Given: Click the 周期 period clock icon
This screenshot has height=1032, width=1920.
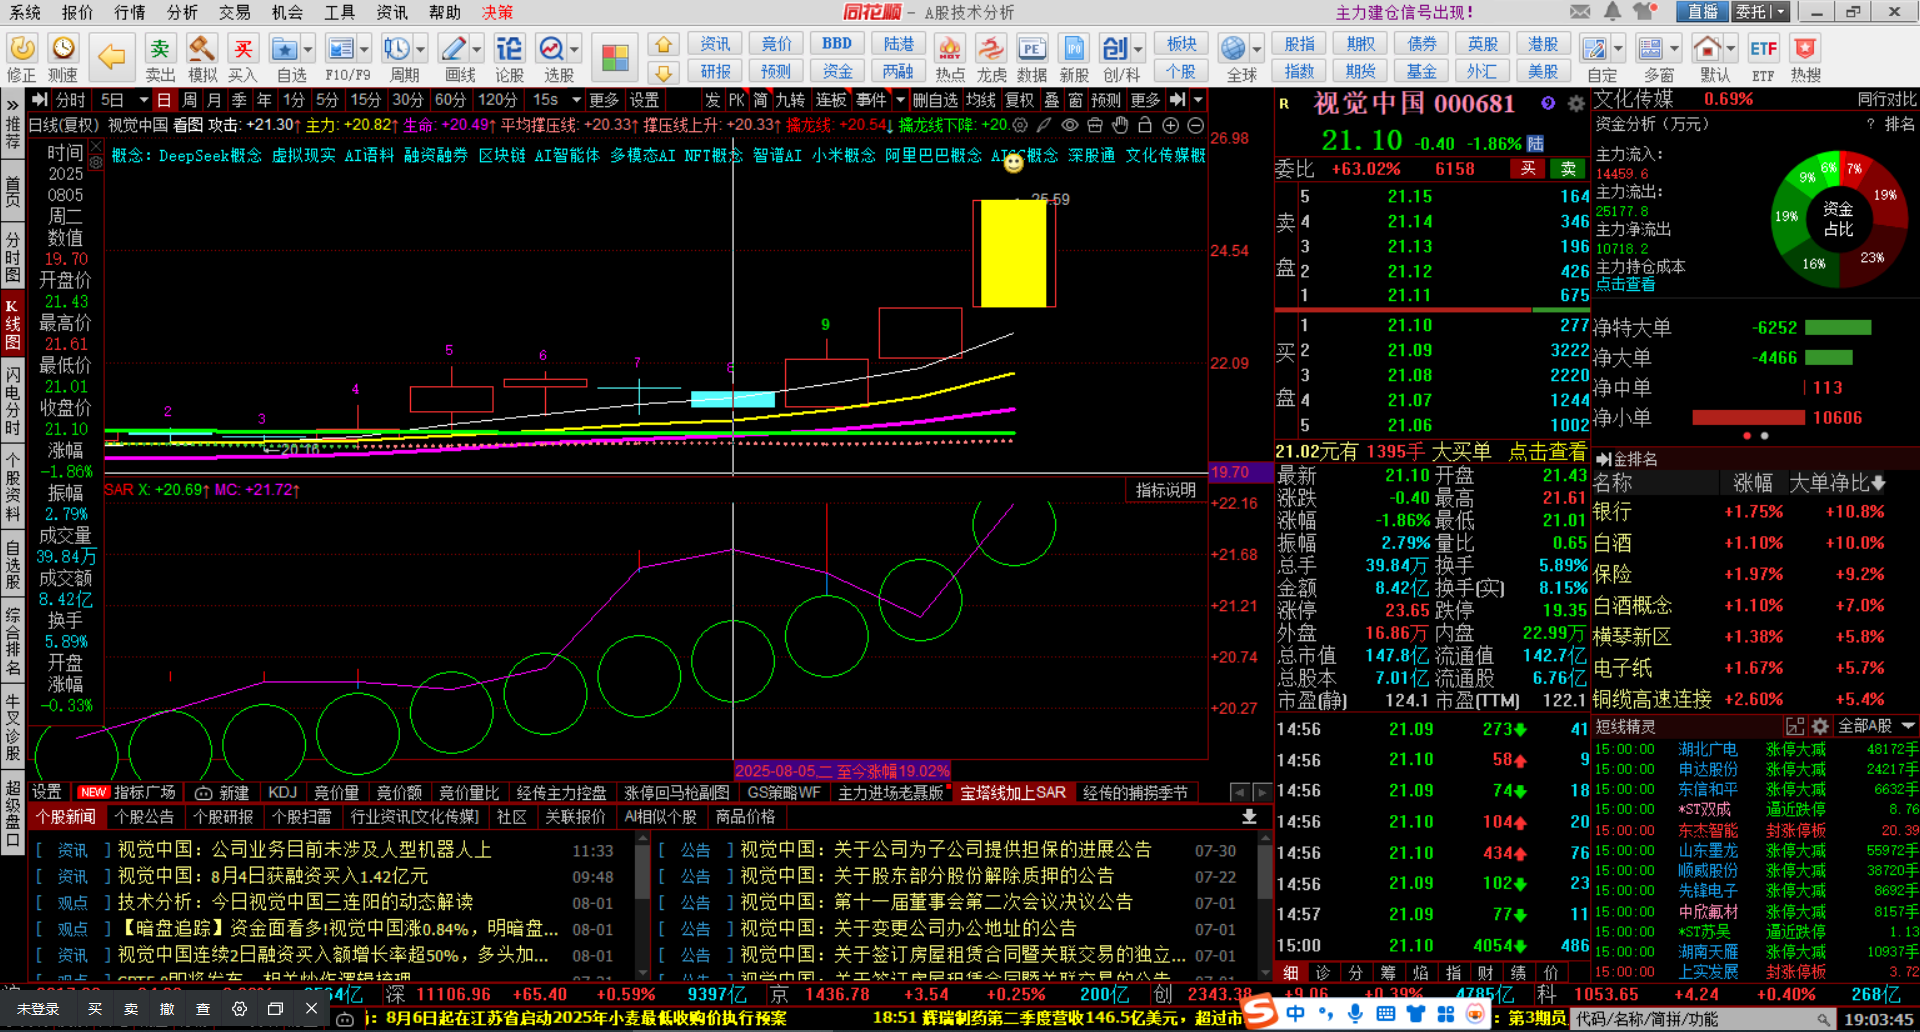Looking at the screenshot, I should pos(397,49).
